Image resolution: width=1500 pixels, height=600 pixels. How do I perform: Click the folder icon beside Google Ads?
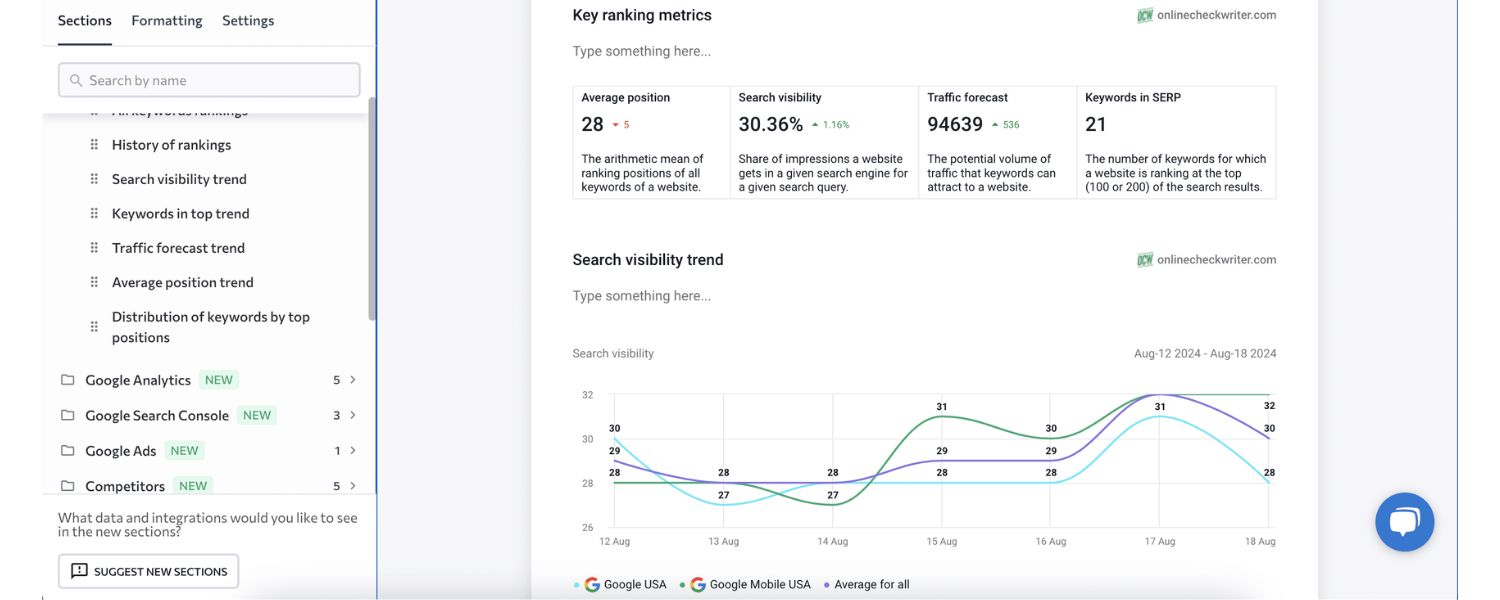coord(67,450)
